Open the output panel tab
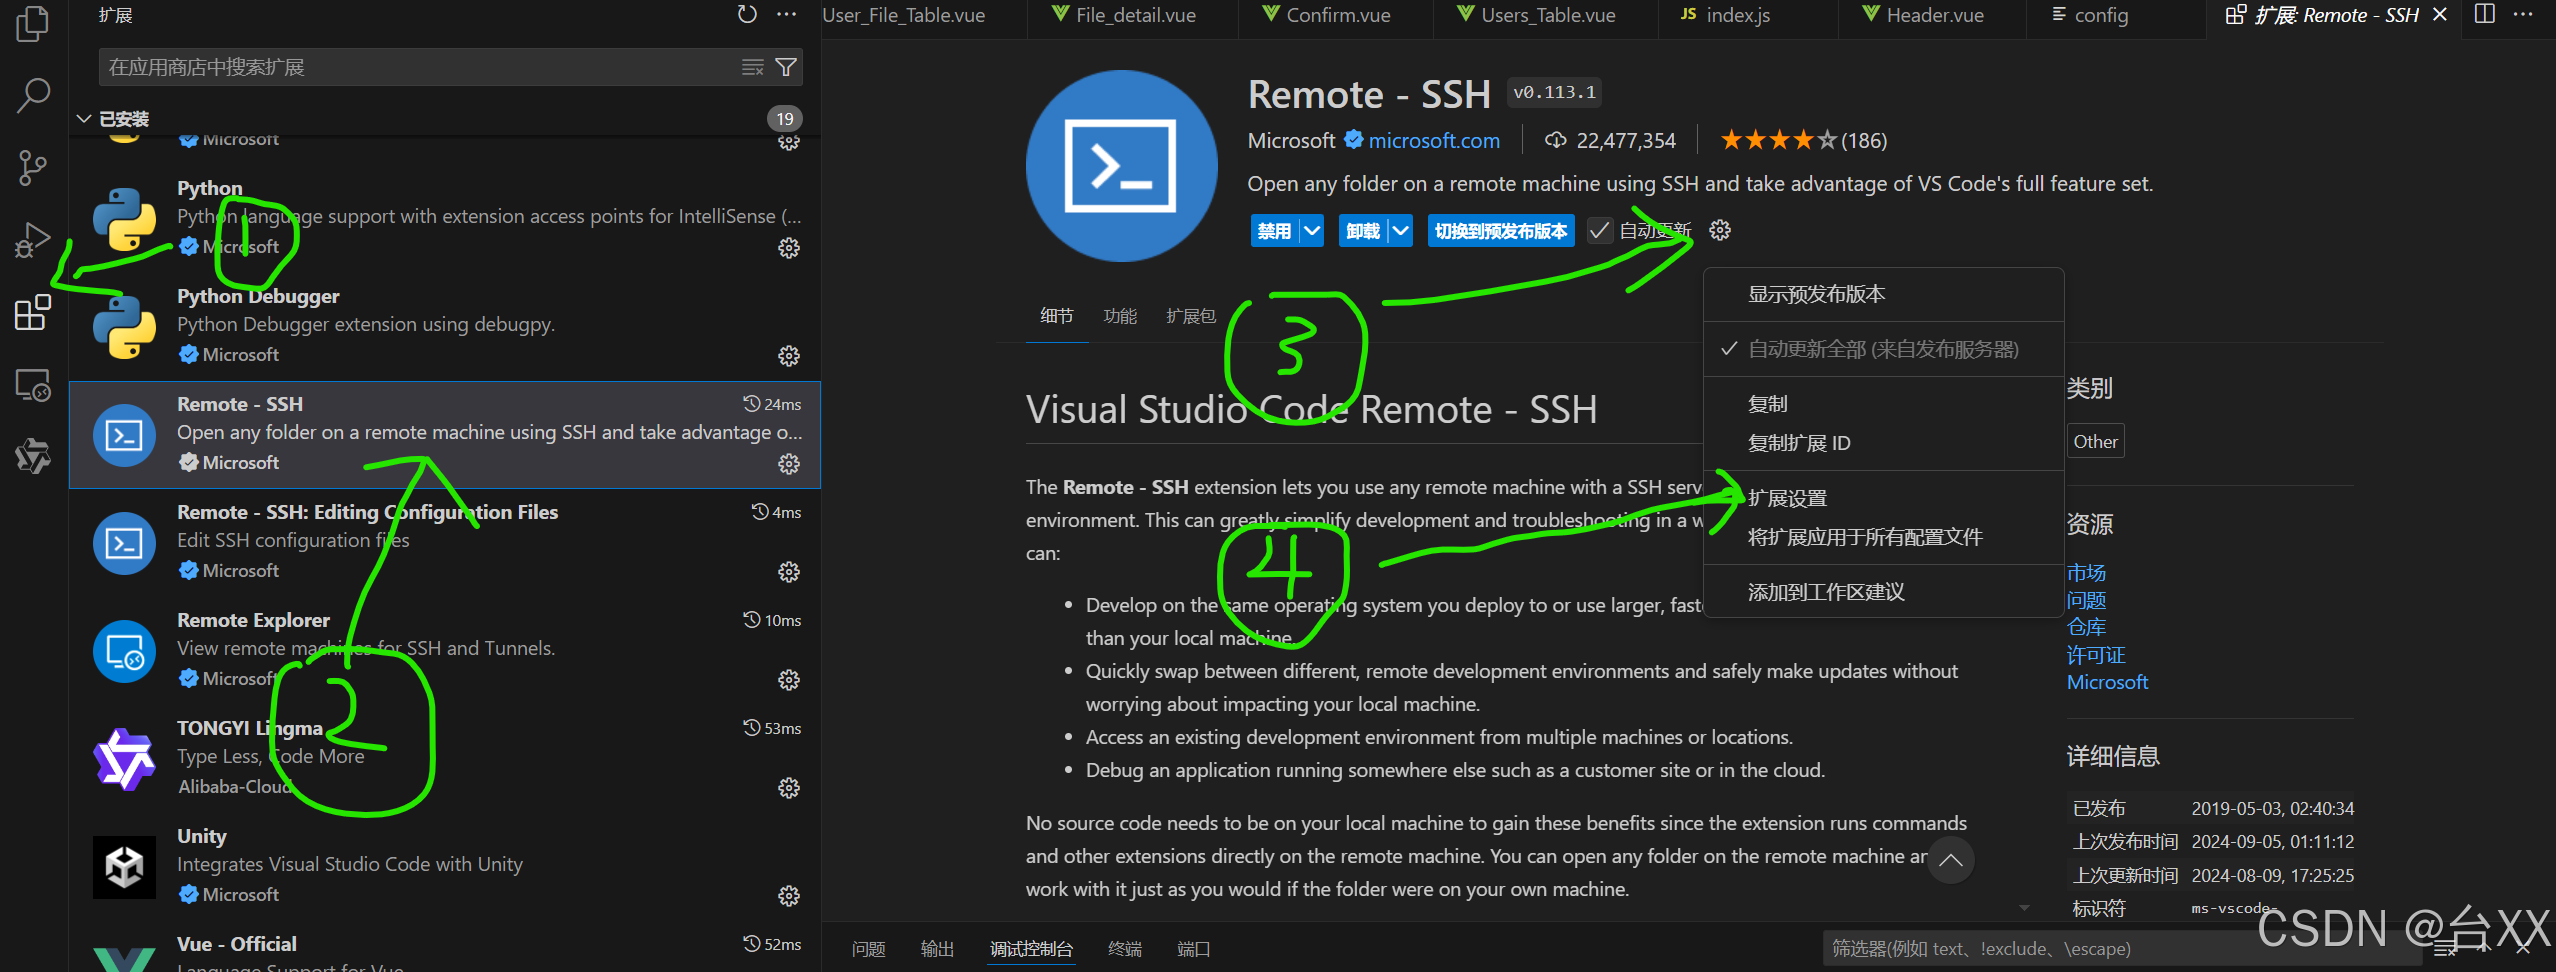 [937, 949]
